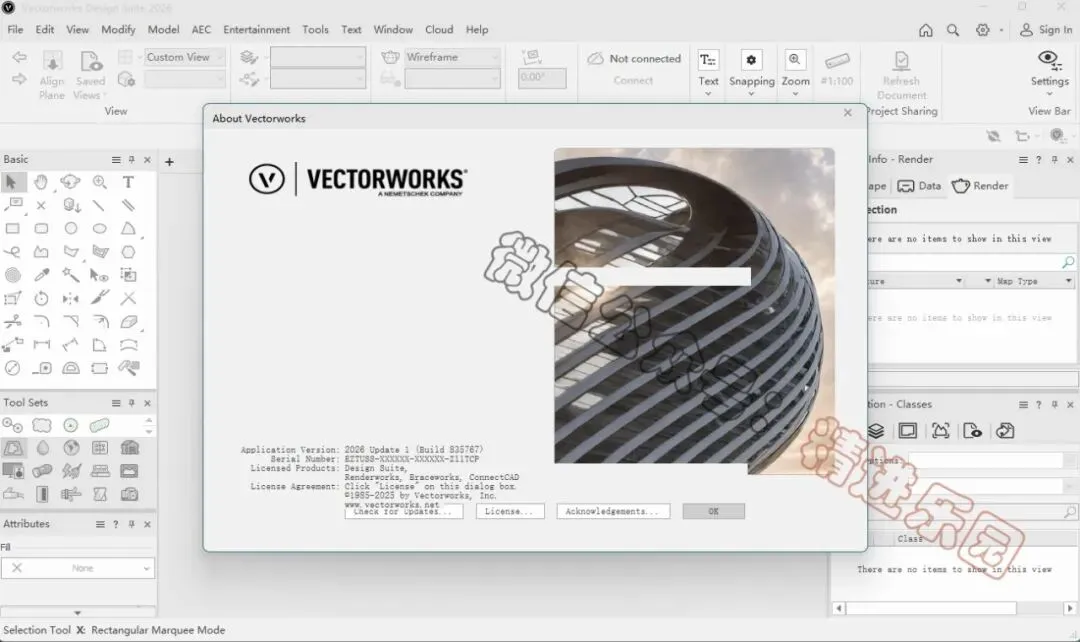Click the OK button in About dialog

point(714,511)
